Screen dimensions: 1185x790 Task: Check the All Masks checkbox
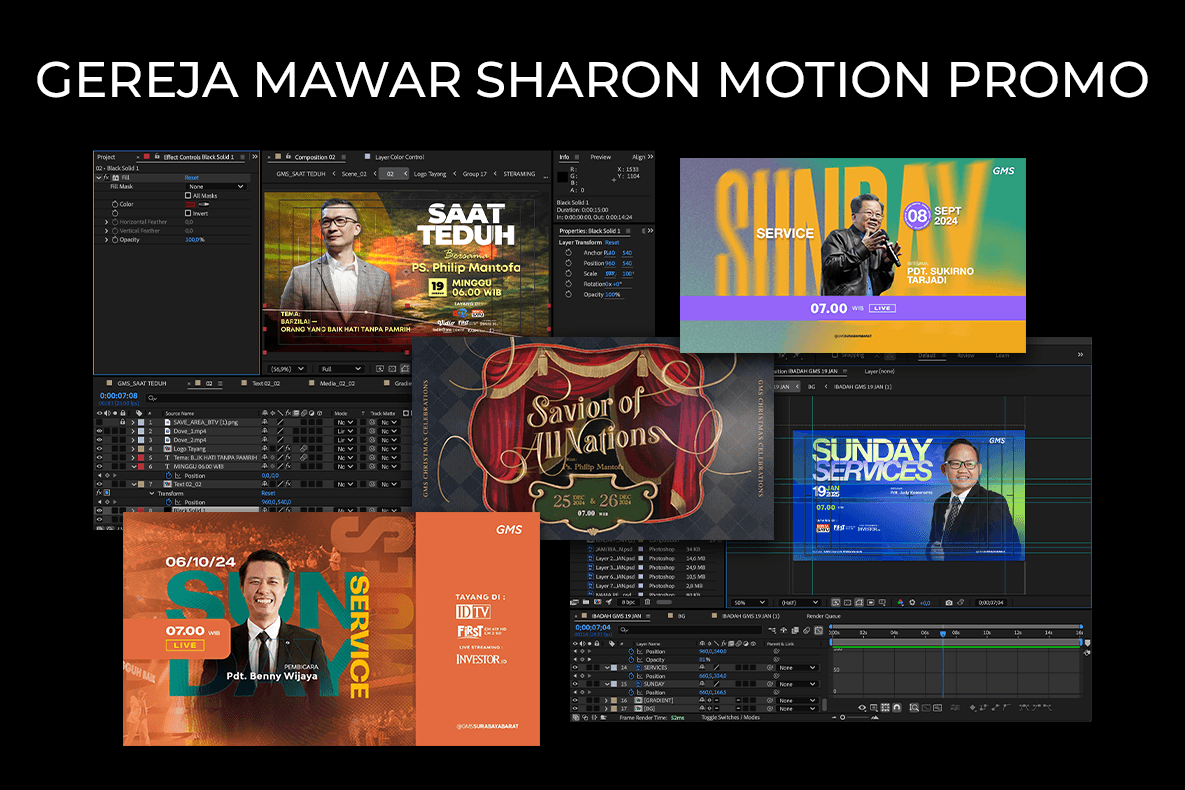pos(188,195)
